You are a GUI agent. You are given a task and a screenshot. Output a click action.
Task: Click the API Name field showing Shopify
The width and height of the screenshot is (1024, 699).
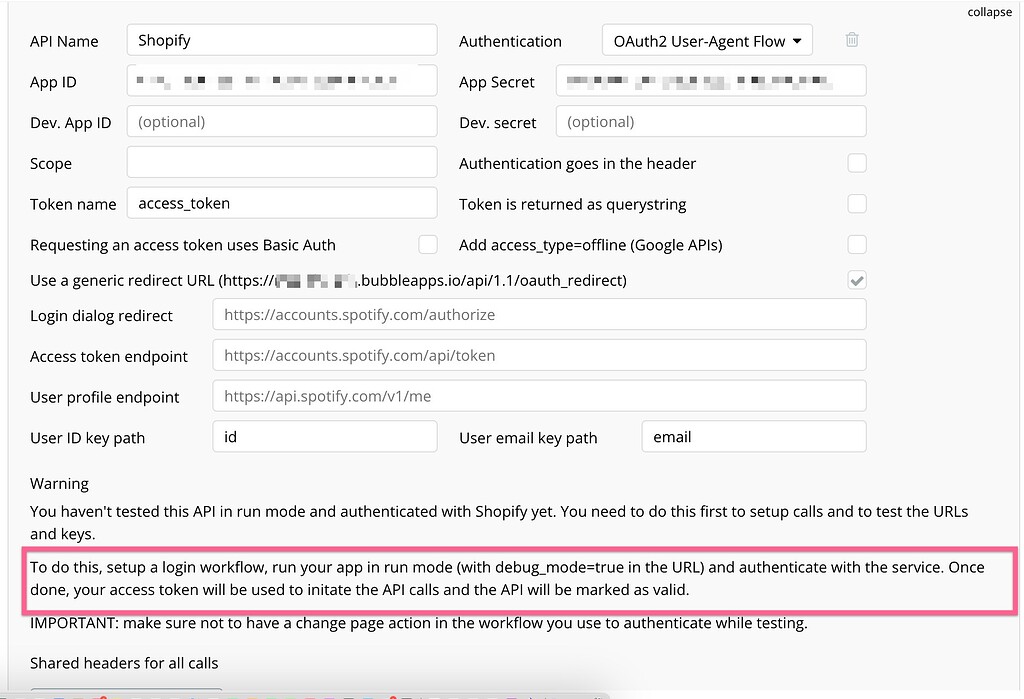[281, 40]
